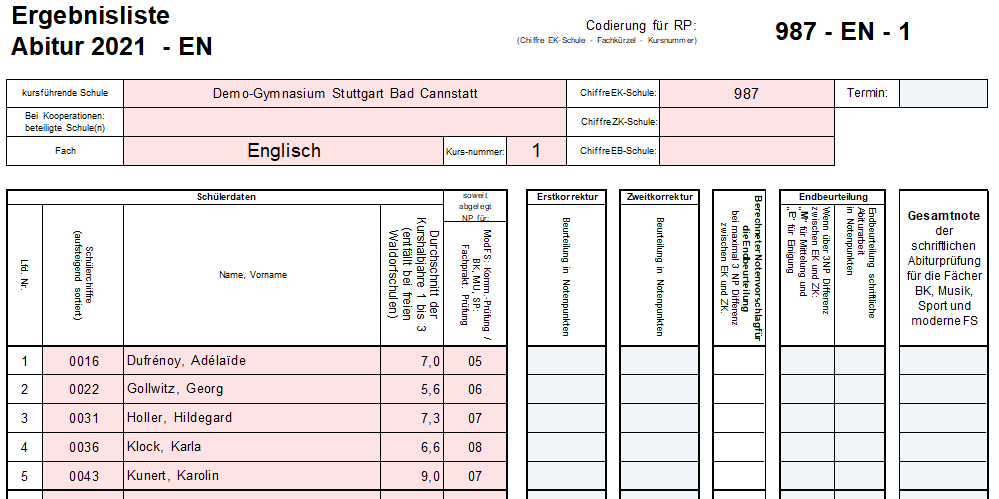Image resolution: width=999 pixels, height=499 pixels.
Task: Select the name cell Dufrénoy, Adélaïde
Action: [x=251, y=361]
